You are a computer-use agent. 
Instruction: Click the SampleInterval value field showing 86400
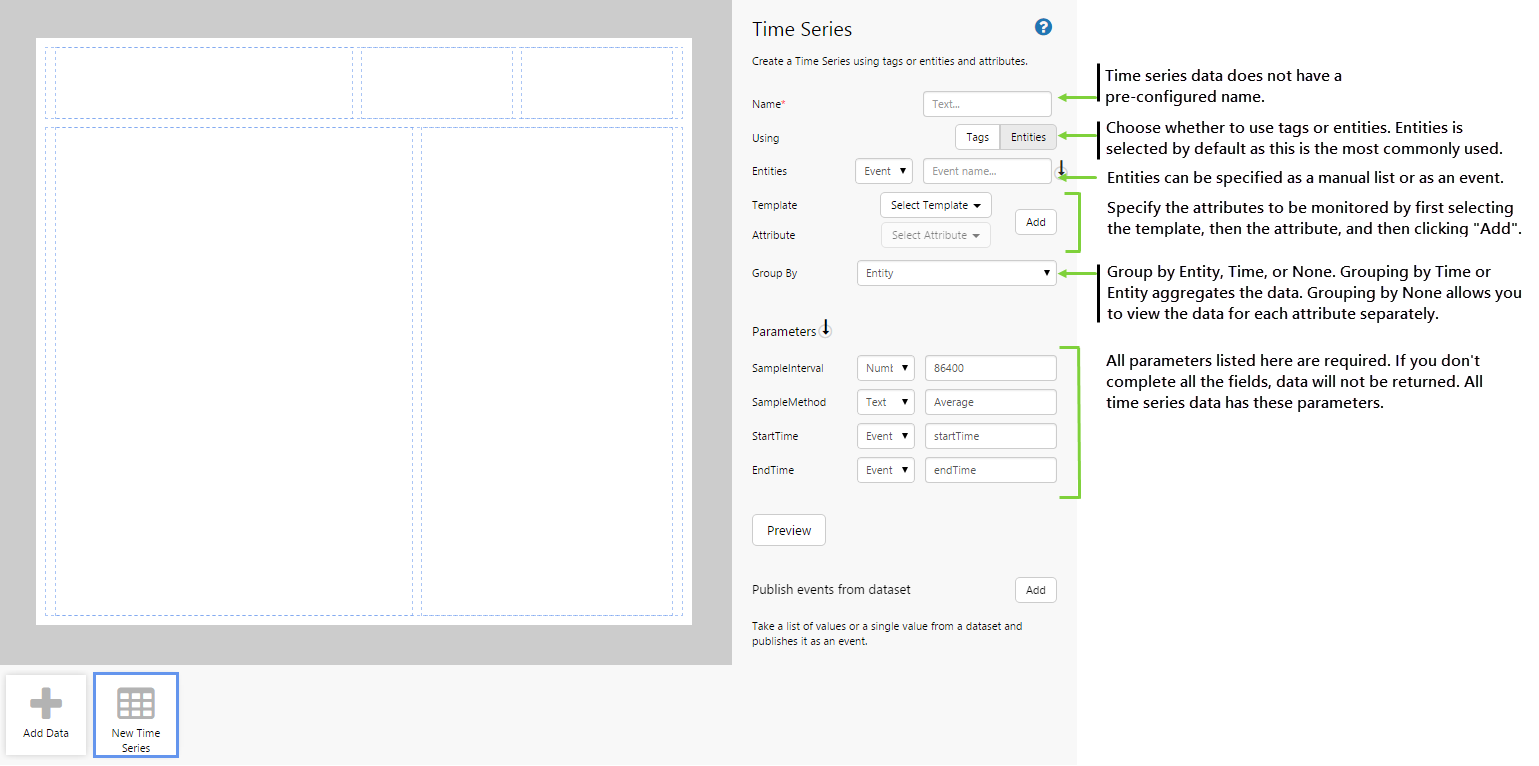pyautogui.click(x=990, y=368)
